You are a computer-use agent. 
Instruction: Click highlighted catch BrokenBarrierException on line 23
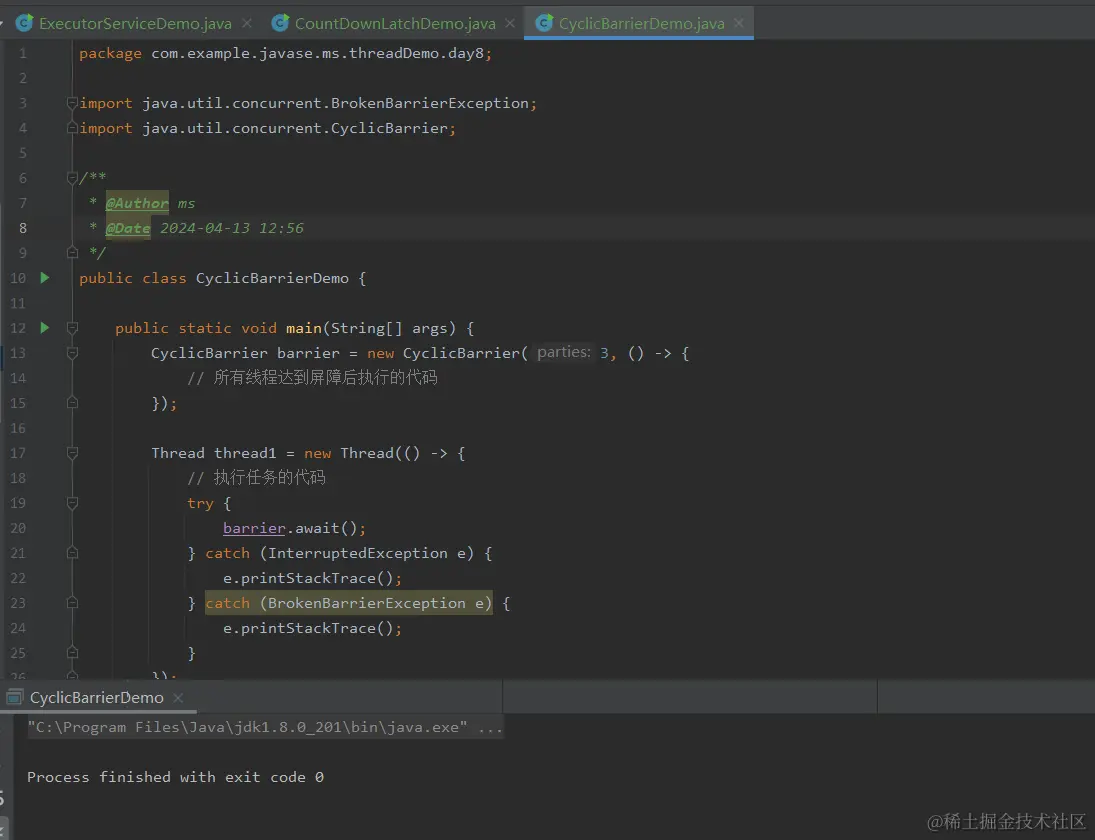click(x=348, y=603)
